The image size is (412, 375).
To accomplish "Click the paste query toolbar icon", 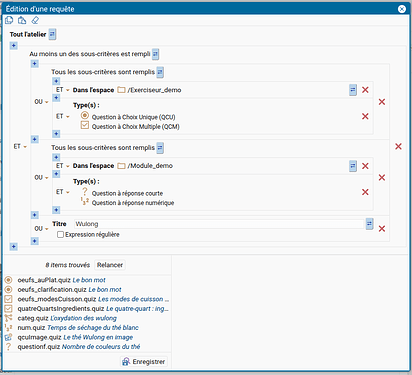I will pyautogui.click(x=22, y=20).
